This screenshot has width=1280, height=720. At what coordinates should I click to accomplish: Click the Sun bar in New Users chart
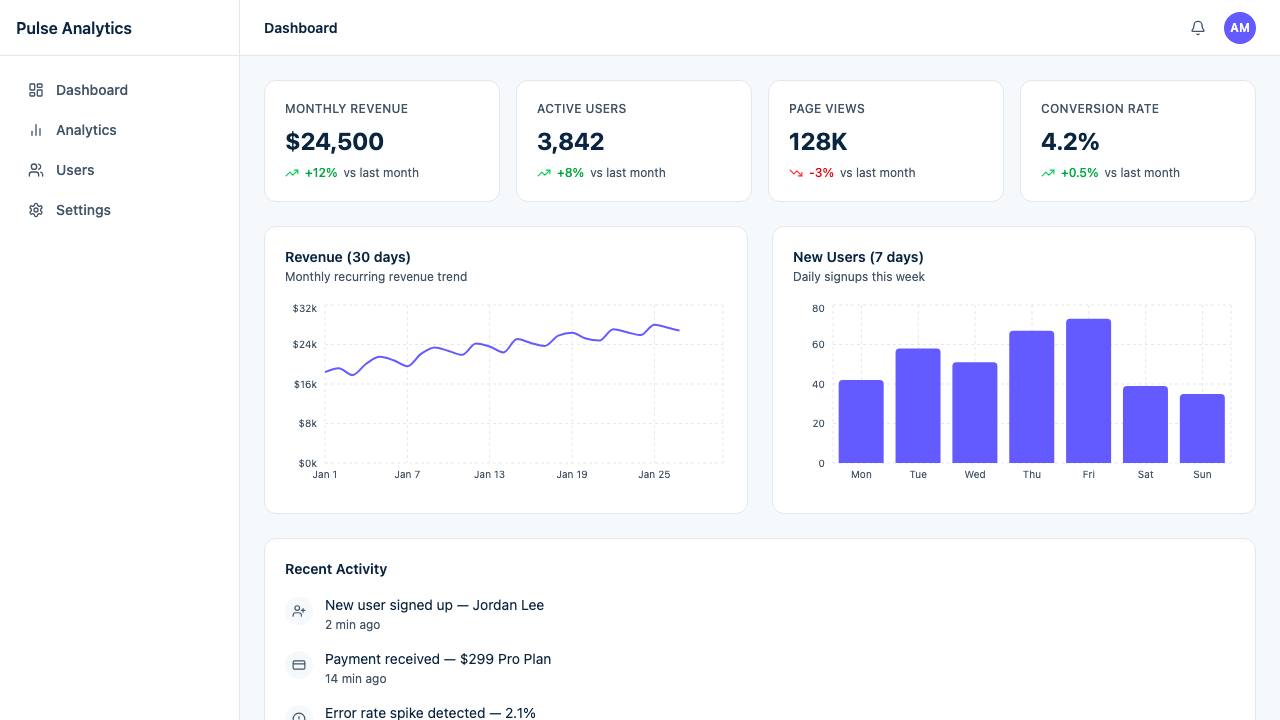pos(1202,428)
